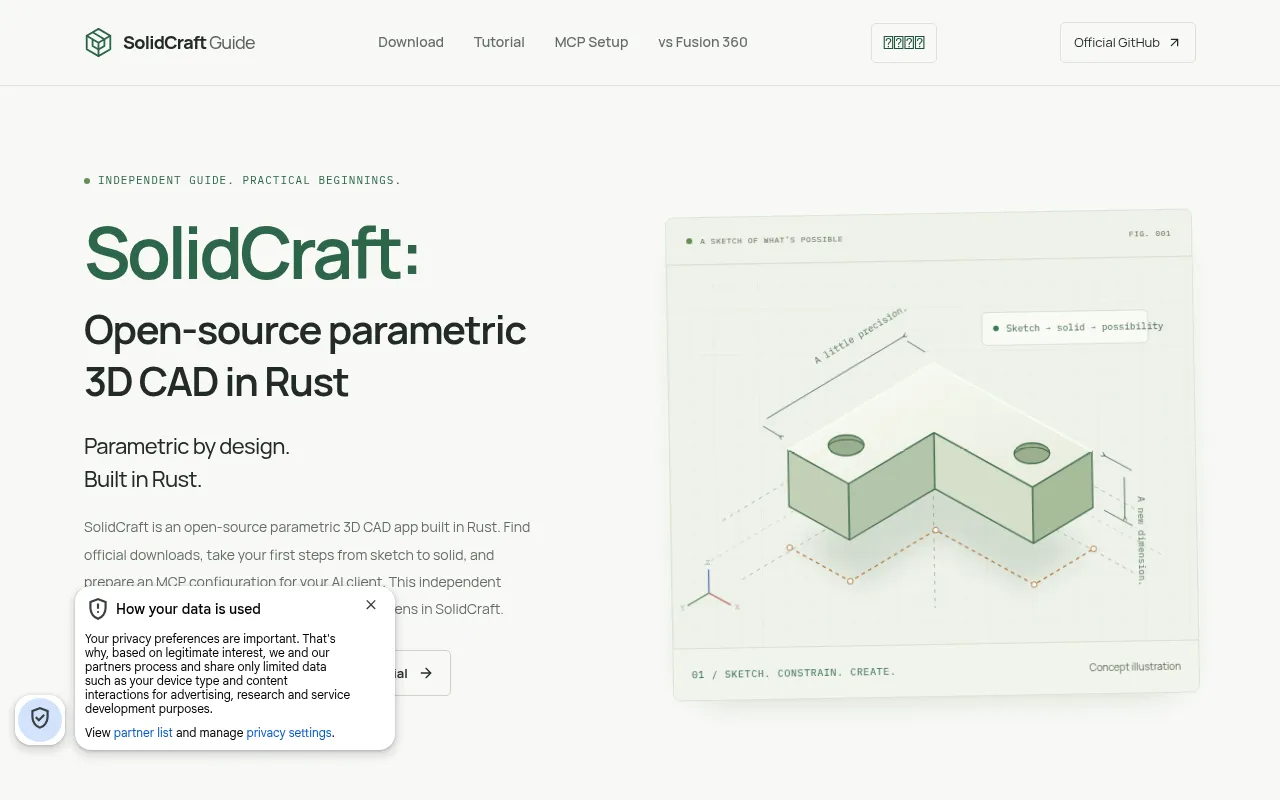This screenshot has height=800, width=1280.
Task: Click the 'SolidCraft:' hero headline
Action: 253,254
